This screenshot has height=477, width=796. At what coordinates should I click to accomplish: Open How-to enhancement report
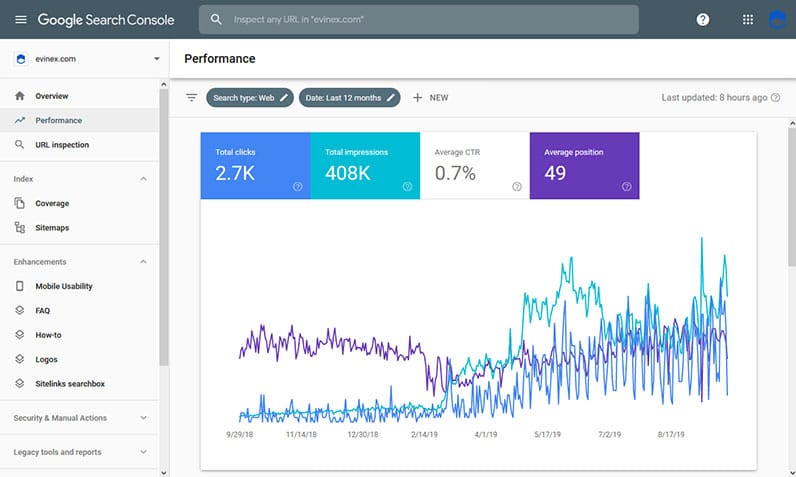coord(79,335)
